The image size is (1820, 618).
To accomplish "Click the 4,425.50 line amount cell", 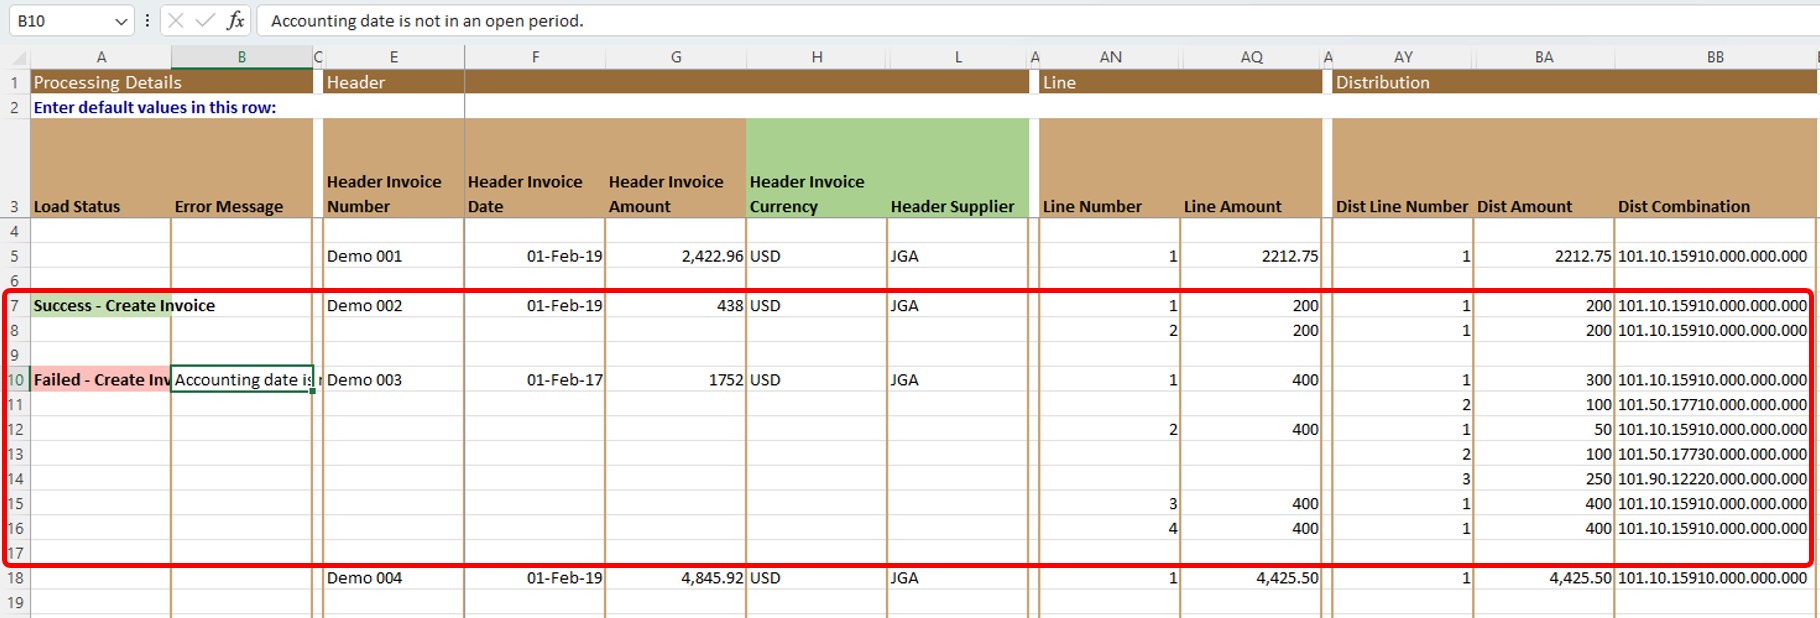I will 1251,578.
